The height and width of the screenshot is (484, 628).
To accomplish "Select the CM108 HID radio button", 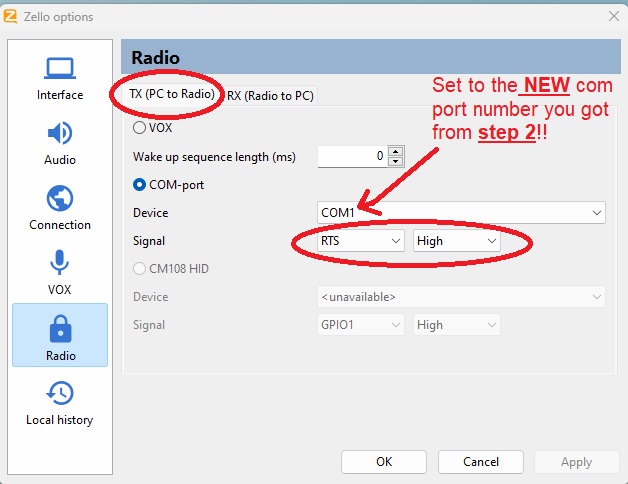I will (139, 268).
